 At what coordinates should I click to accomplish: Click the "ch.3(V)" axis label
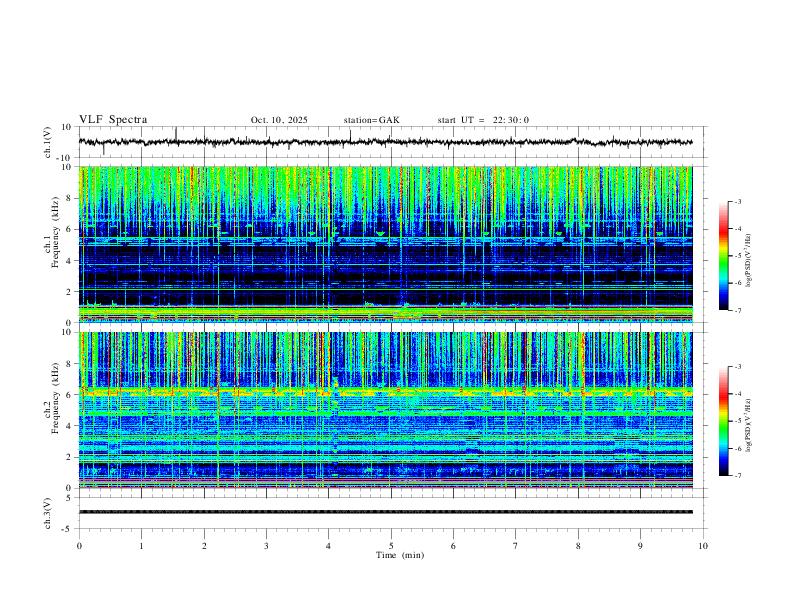pyautogui.click(x=48, y=513)
